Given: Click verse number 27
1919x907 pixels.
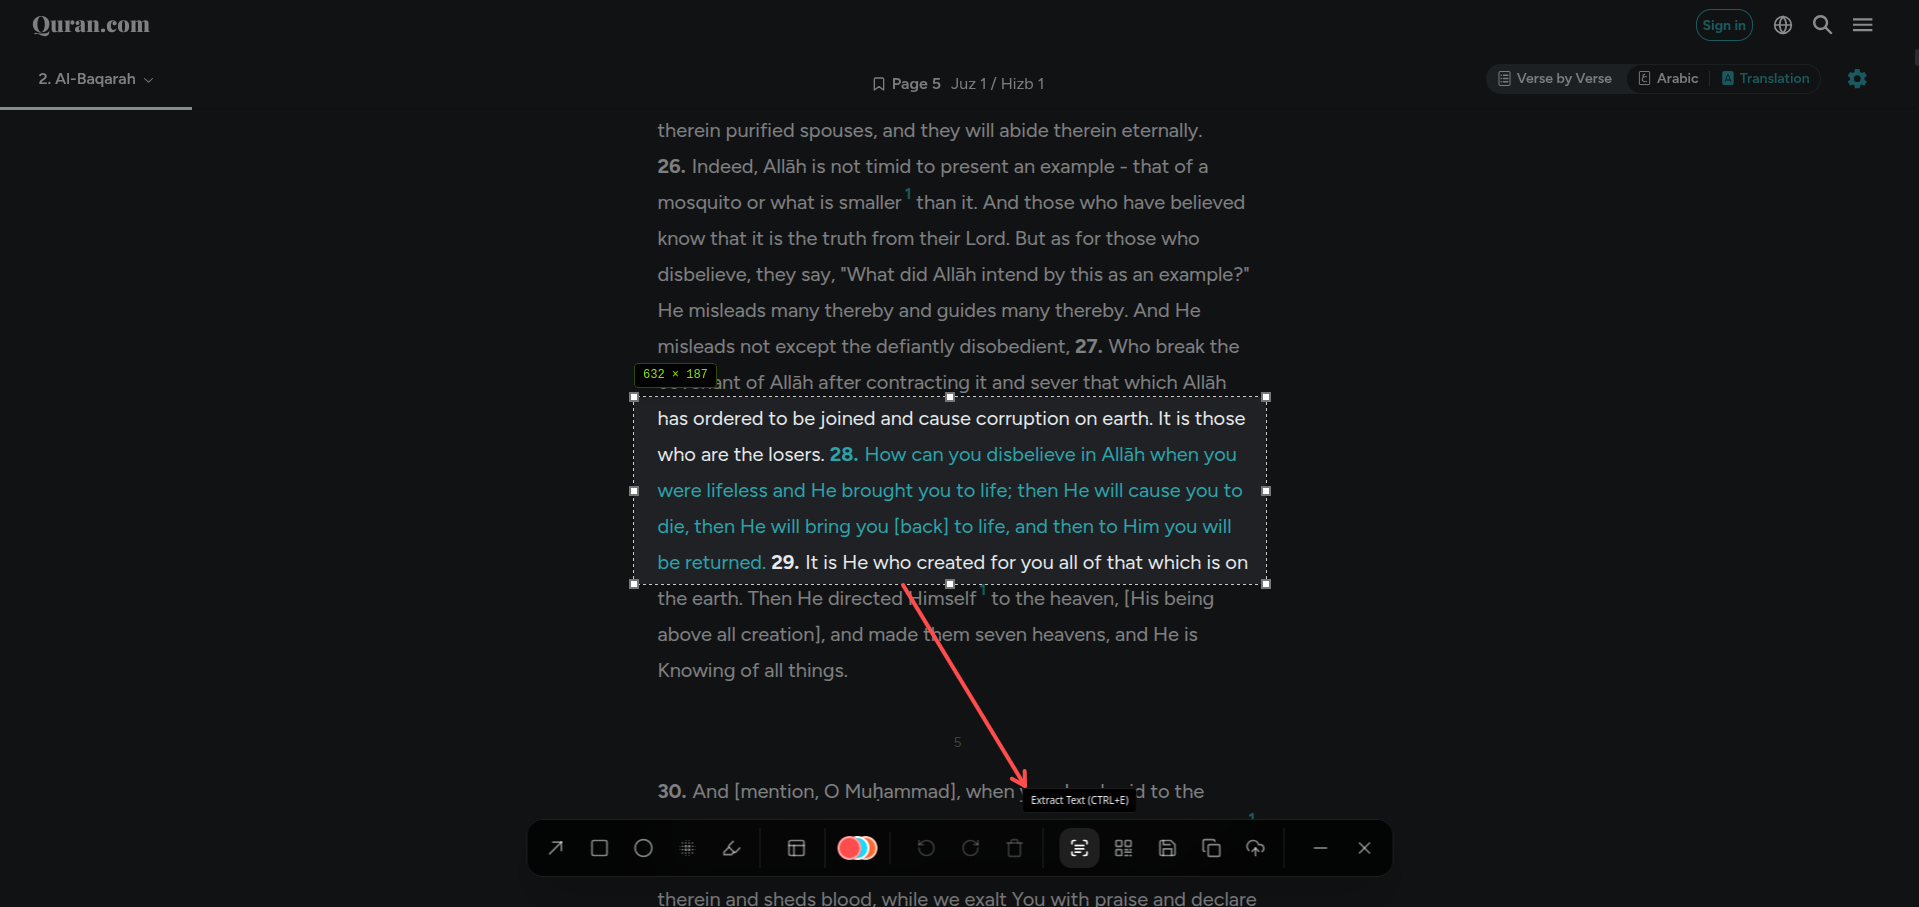Looking at the screenshot, I should [x=1089, y=346].
